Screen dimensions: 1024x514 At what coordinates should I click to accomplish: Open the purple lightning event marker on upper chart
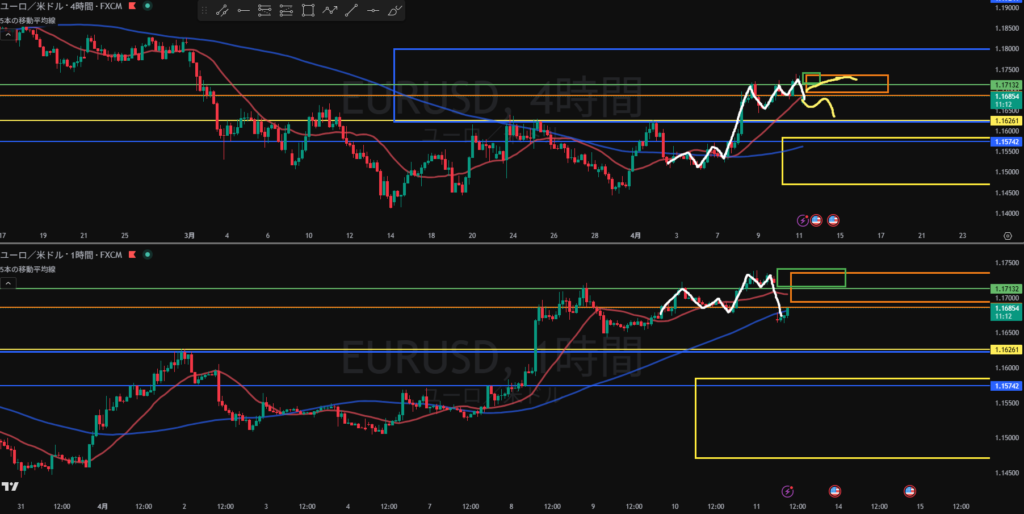pos(802,220)
